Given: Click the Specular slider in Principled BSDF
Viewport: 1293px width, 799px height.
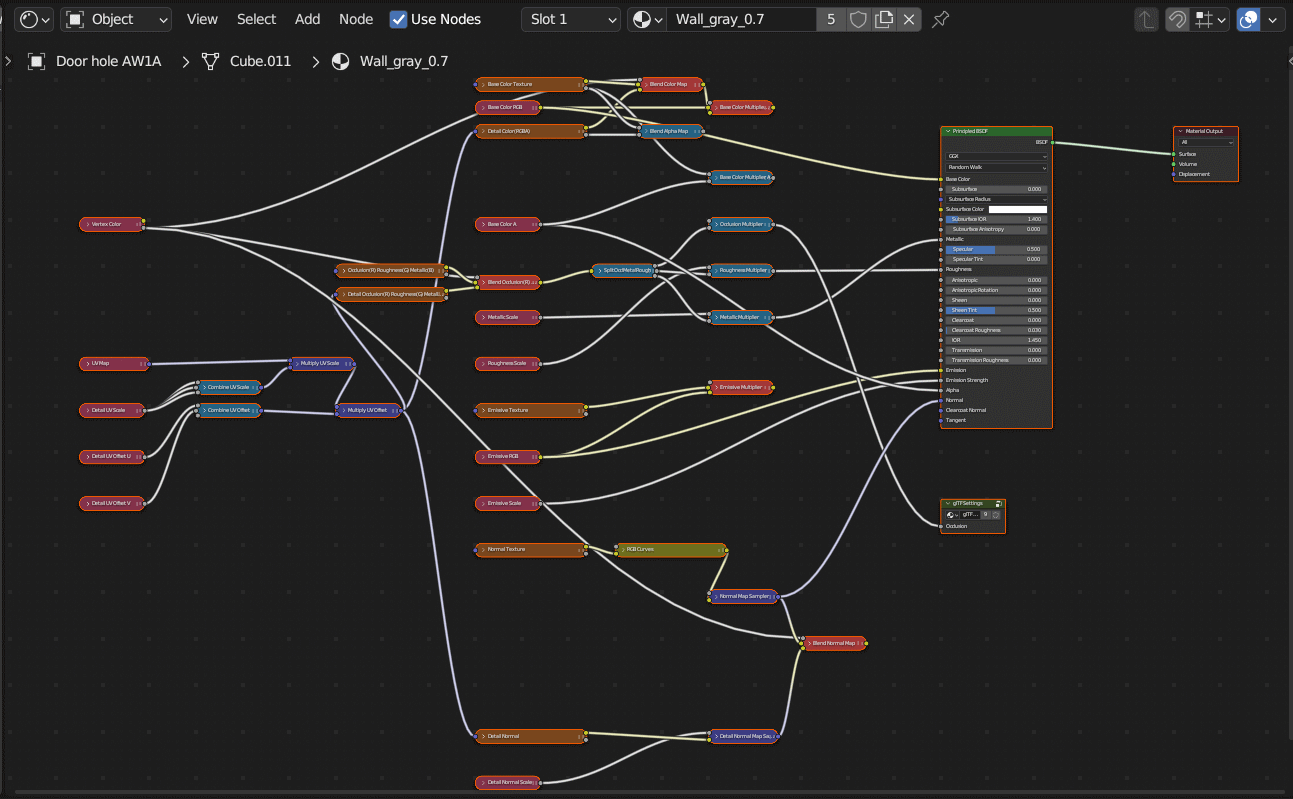Looking at the screenshot, I should tap(996, 249).
